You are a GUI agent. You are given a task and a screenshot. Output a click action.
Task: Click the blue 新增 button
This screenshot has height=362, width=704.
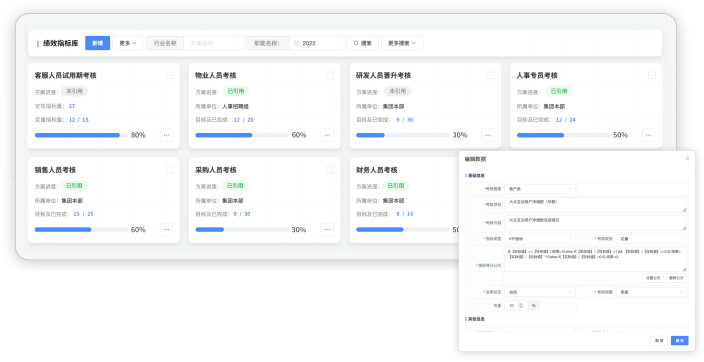97,43
